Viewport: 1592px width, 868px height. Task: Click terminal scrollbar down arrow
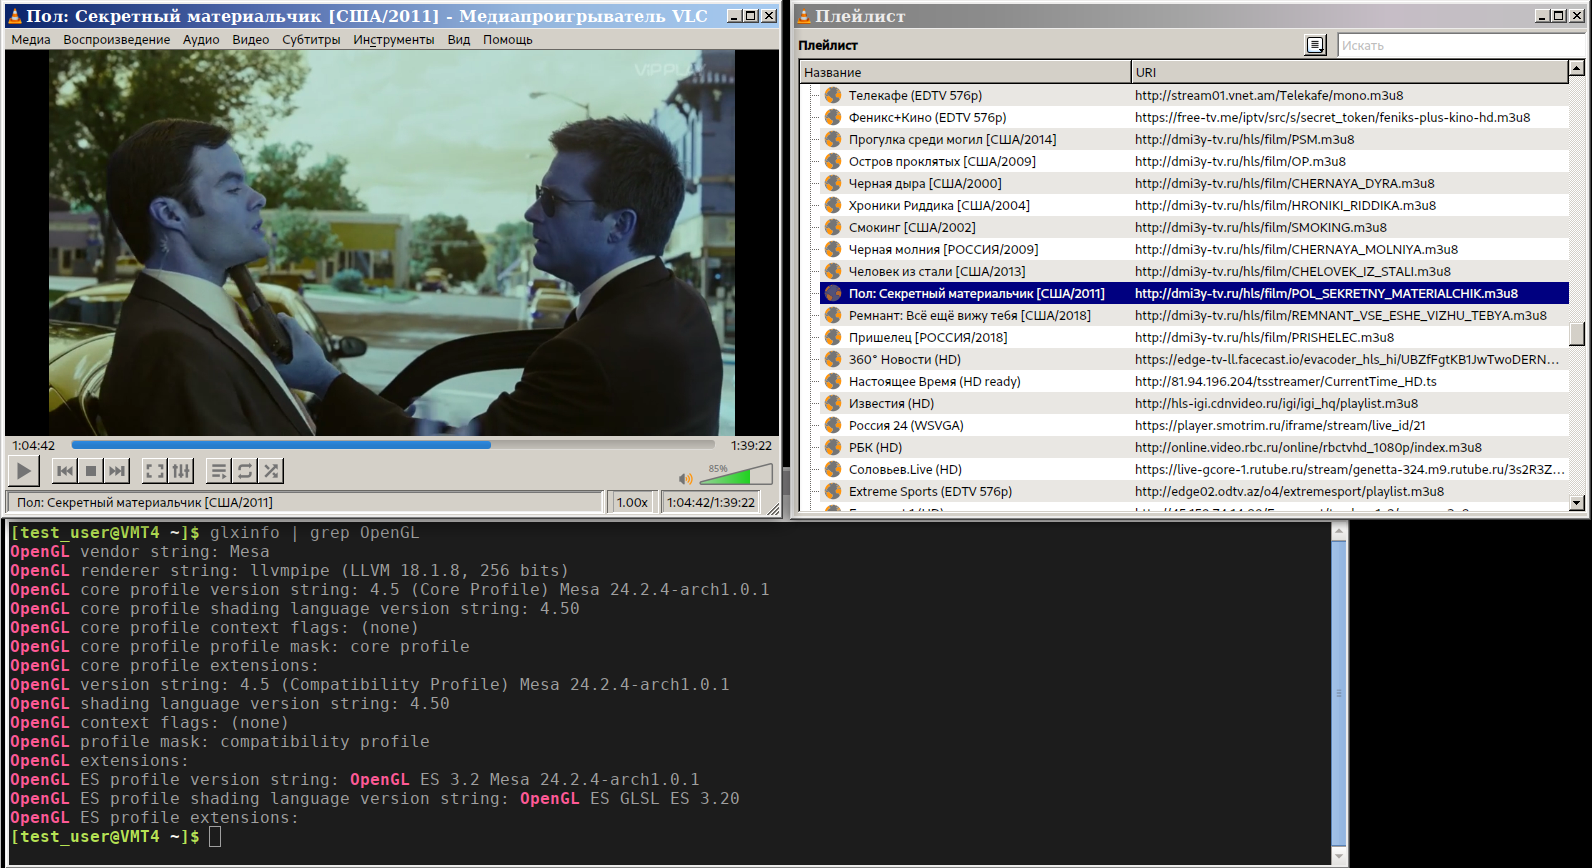pyautogui.click(x=1340, y=856)
